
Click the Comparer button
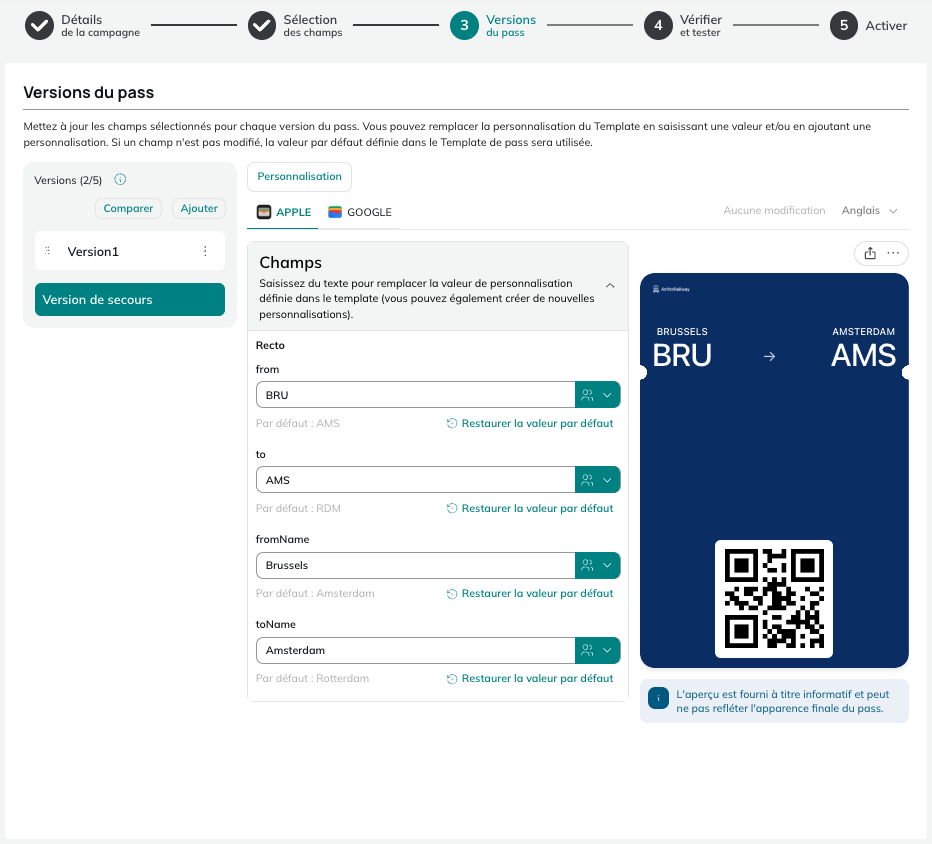point(128,209)
